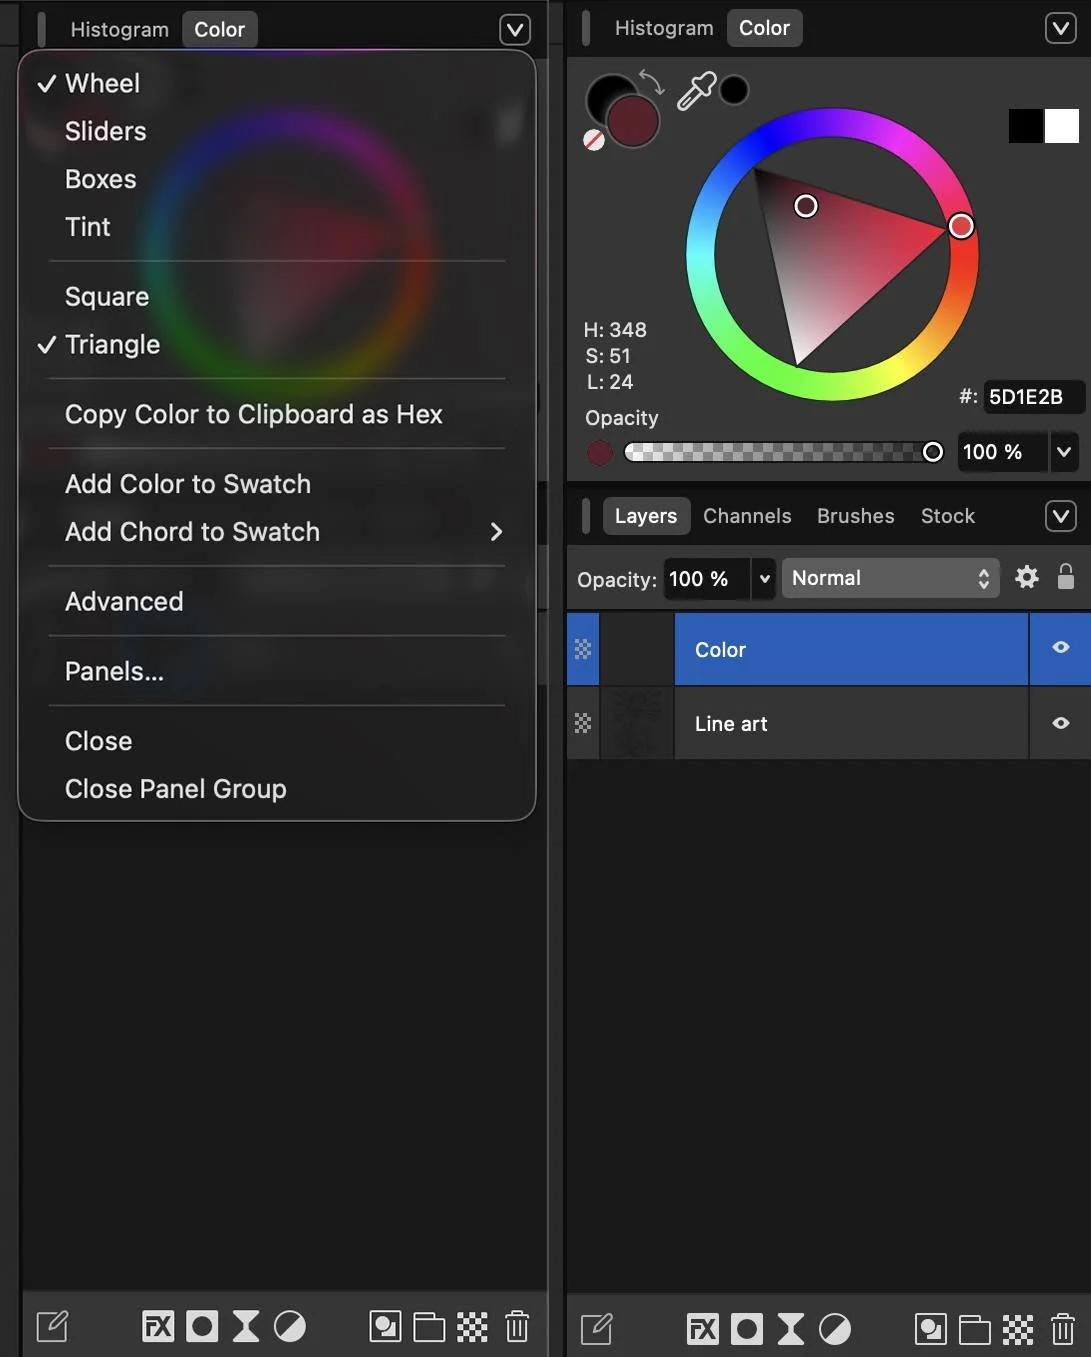Click edit icon in right layers toolbar

click(597, 1329)
